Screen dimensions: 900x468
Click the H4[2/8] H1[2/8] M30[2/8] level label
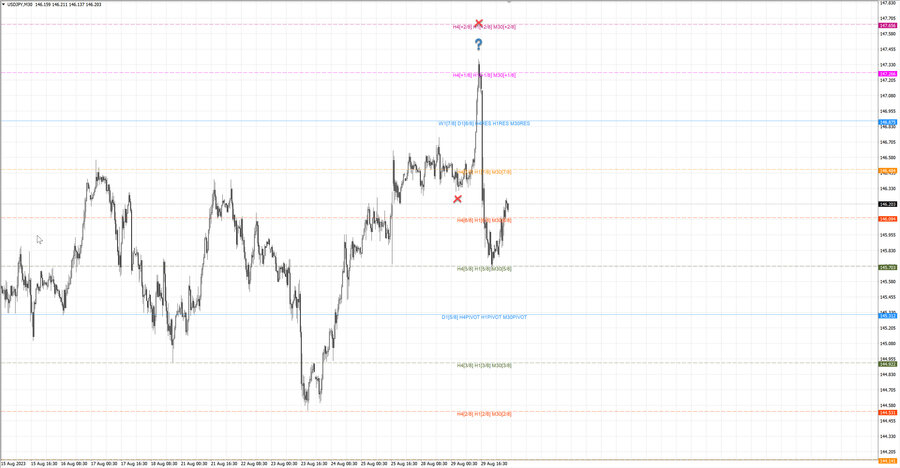[484, 413]
